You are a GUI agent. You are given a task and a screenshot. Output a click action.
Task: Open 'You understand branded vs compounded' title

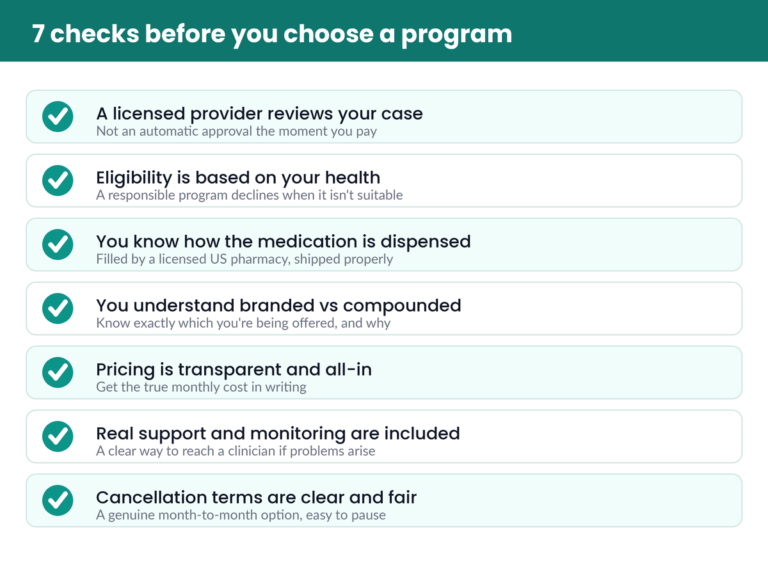click(x=279, y=305)
